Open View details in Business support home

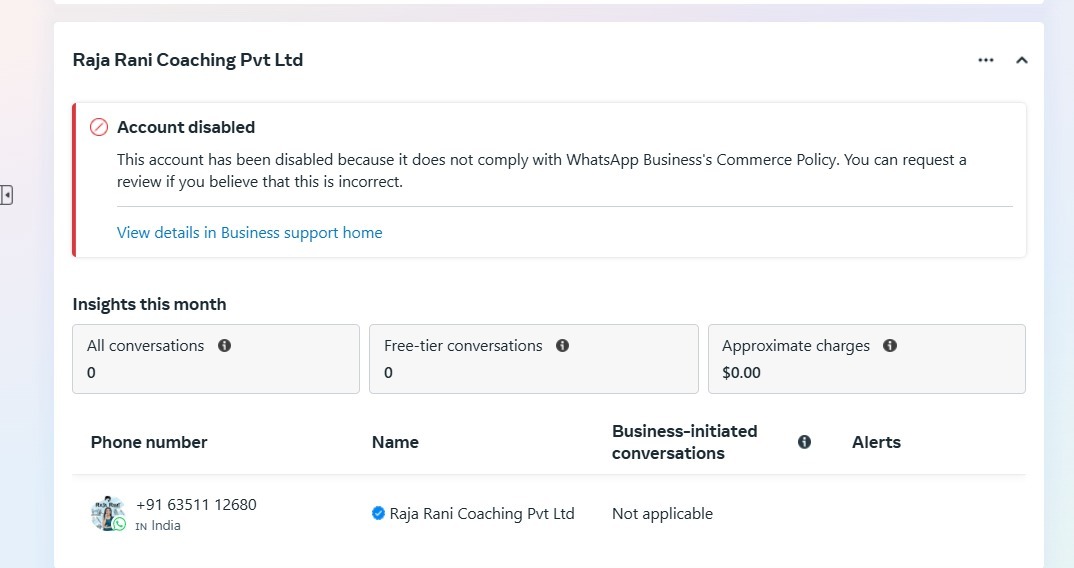coord(249,232)
